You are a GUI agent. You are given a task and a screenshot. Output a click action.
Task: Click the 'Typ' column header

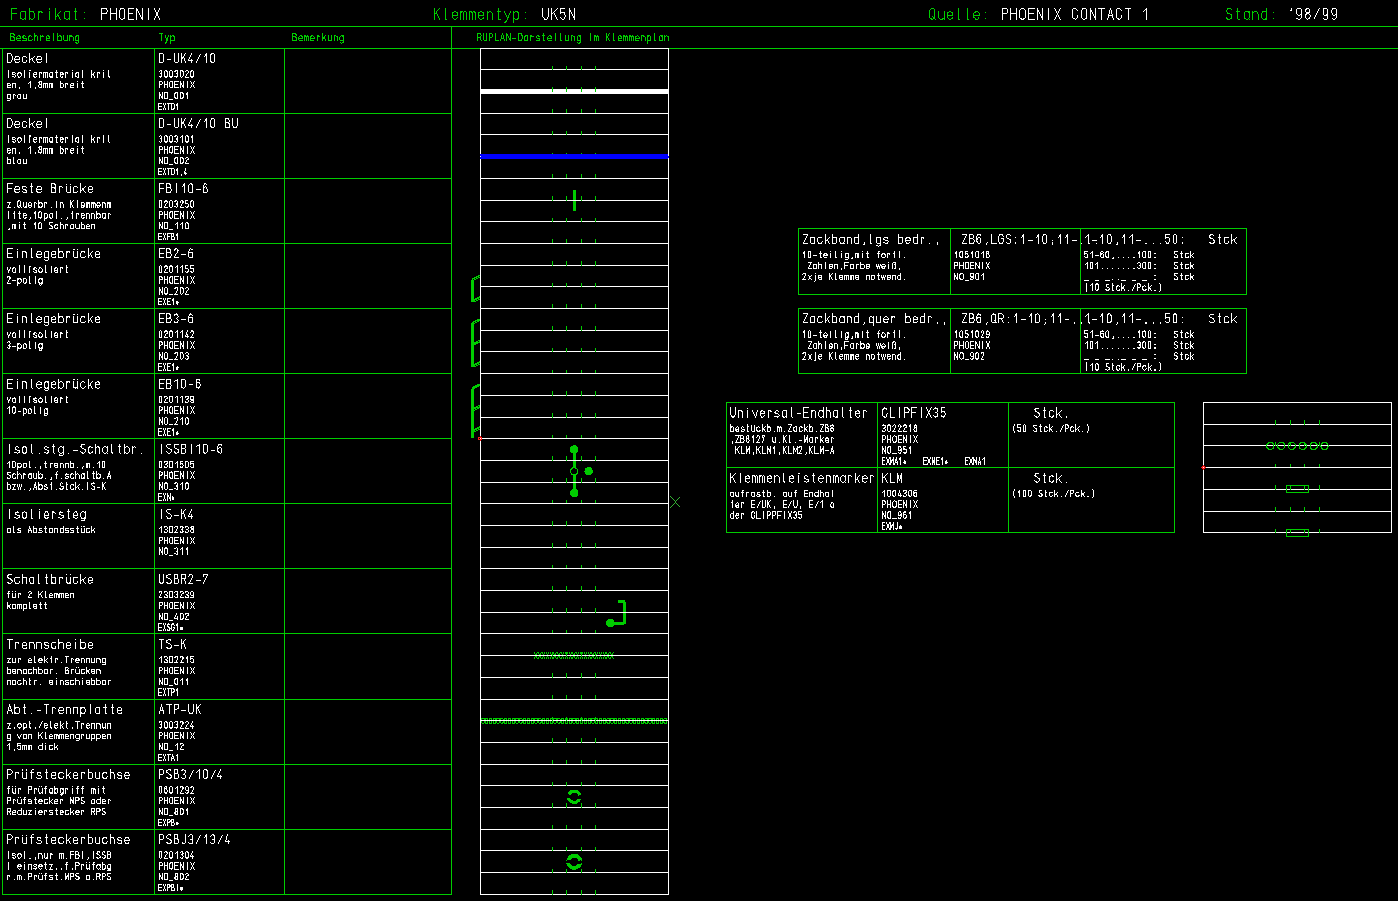167,38
